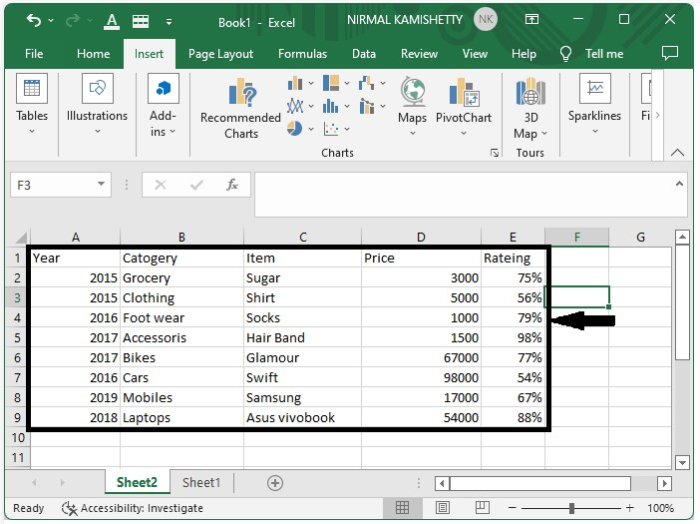Image resolution: width=700 pixels, height=524 pixels.
Task: Open the View tab
Action: 475,54
